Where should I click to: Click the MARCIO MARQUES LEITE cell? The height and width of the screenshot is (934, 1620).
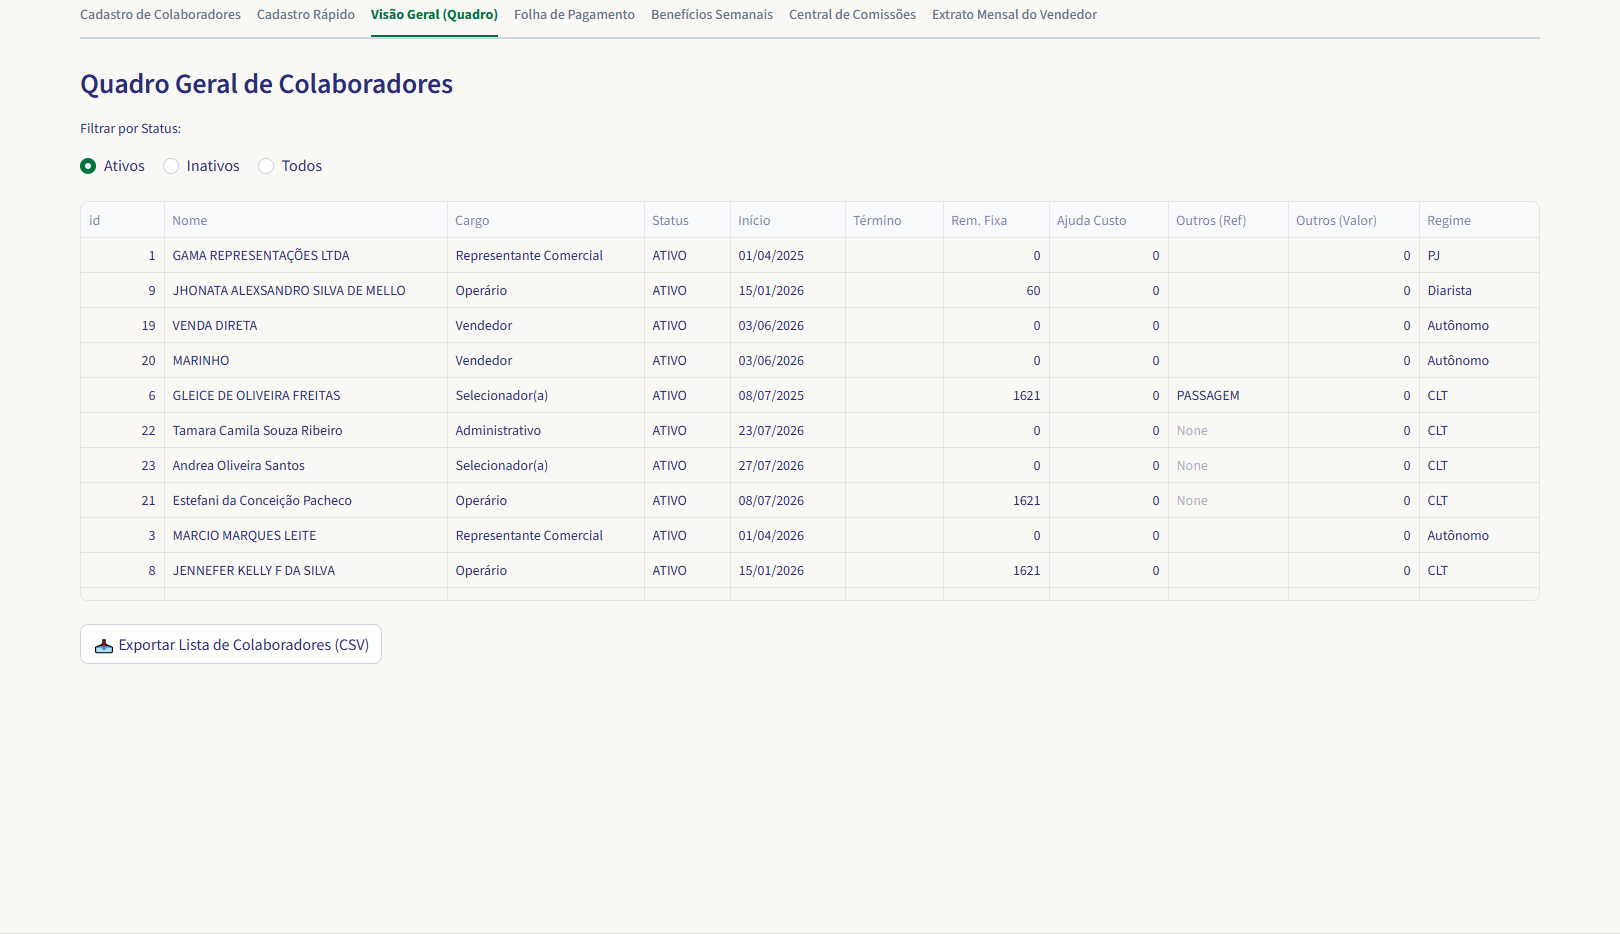coord(306,535)
